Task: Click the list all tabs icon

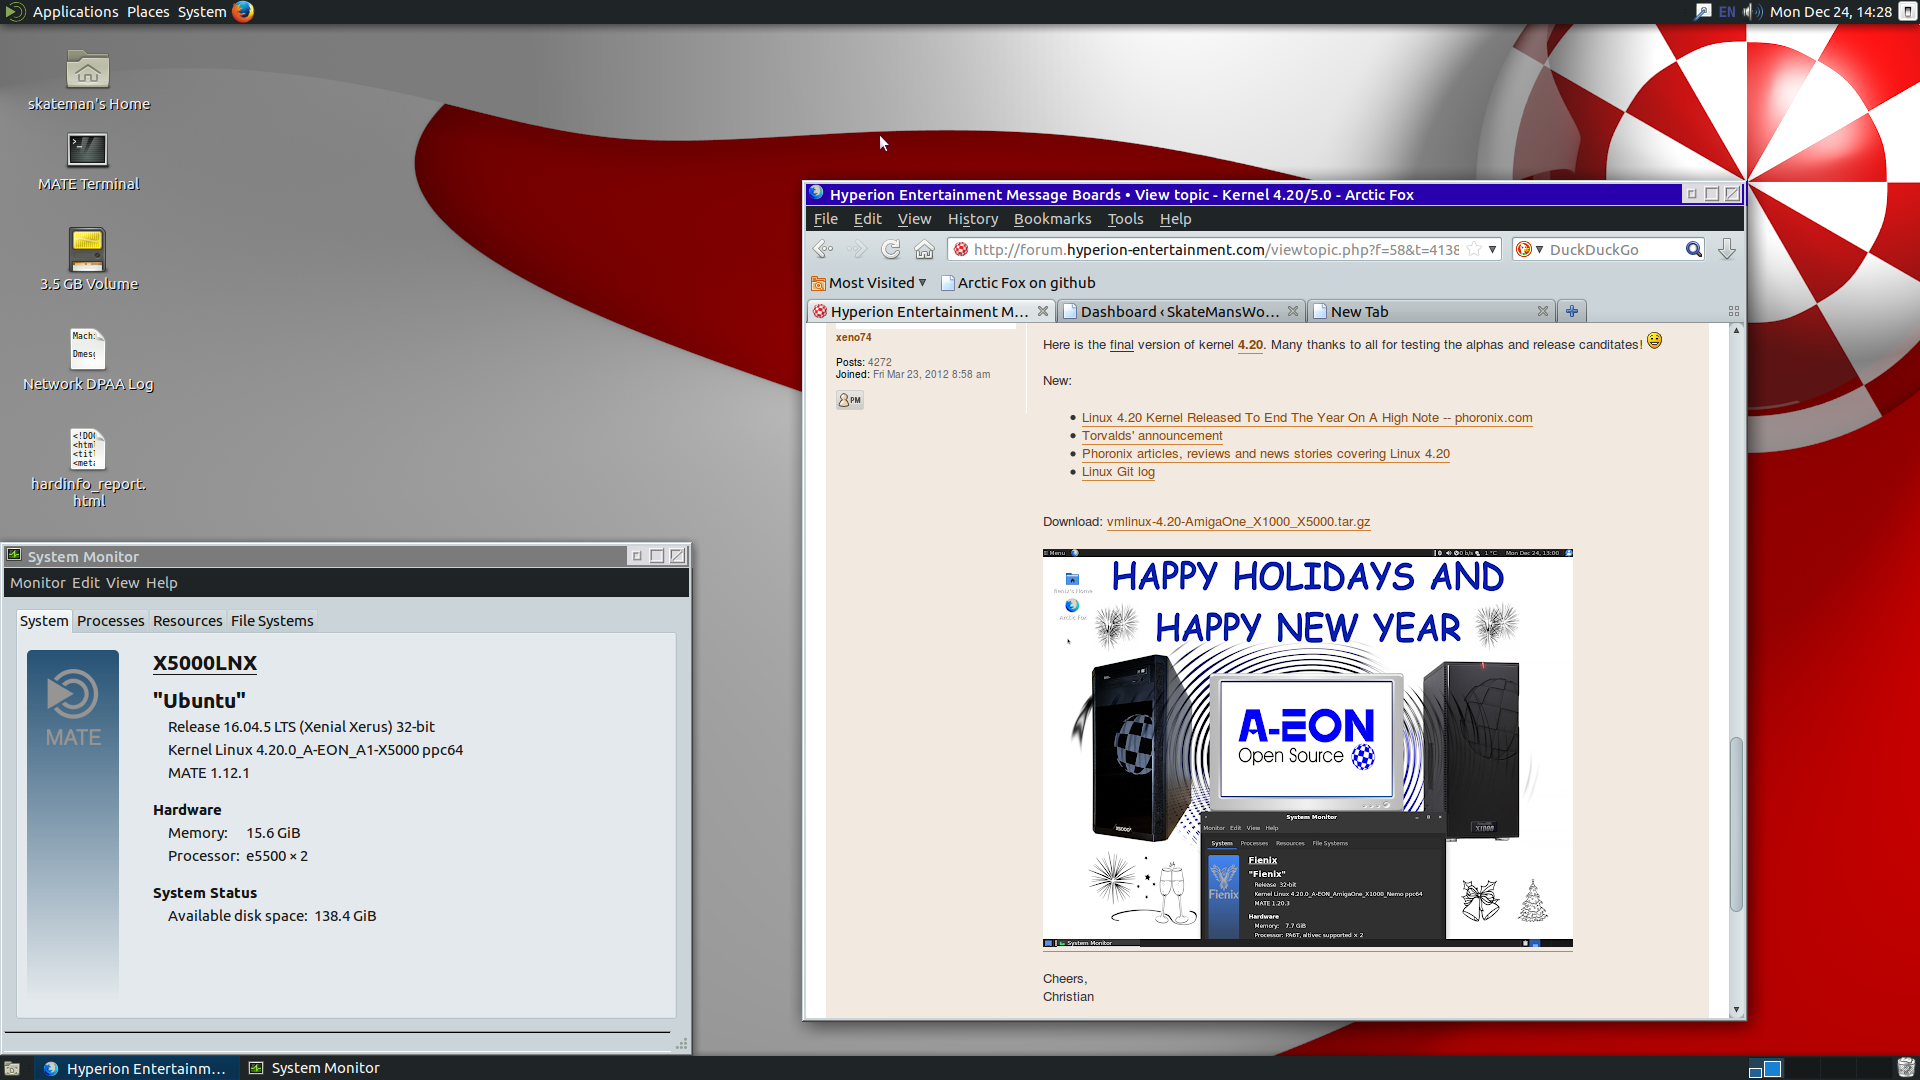Action: coord(1734,311)
